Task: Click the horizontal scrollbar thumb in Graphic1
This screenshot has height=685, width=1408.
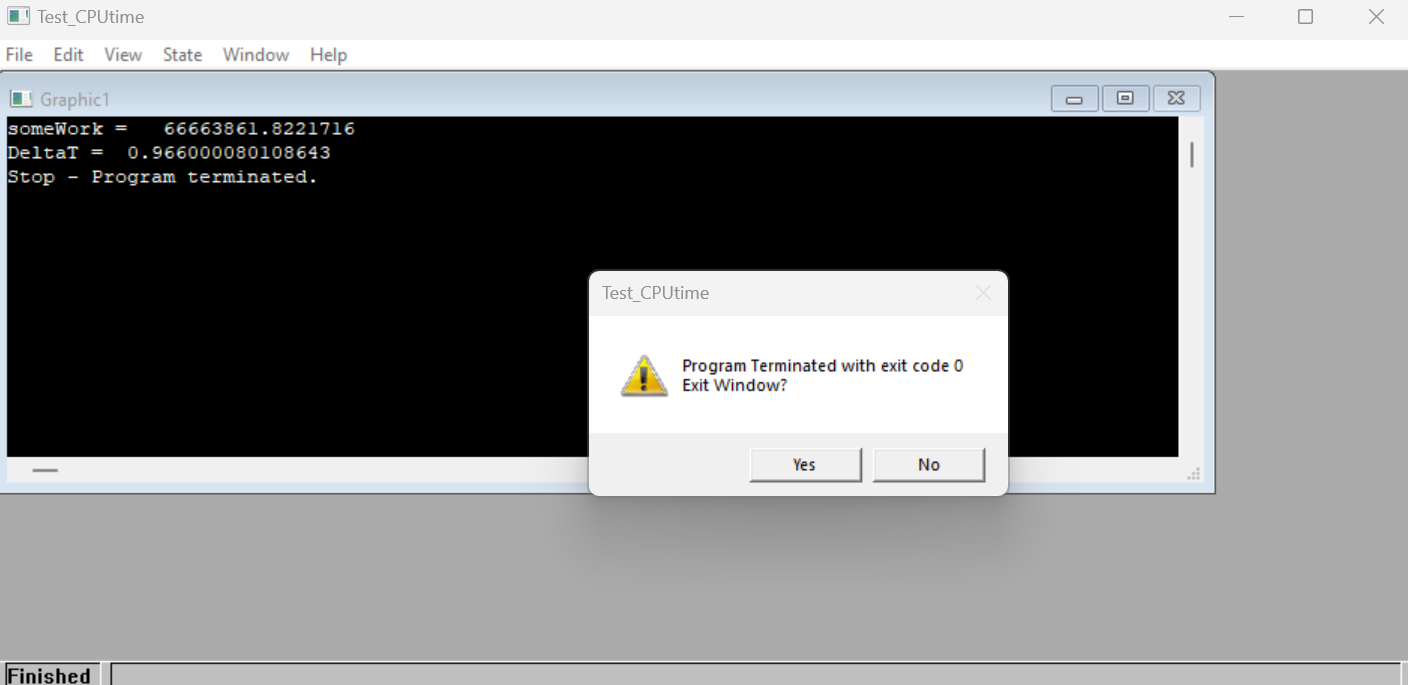Action: click(x=45, y=470)
